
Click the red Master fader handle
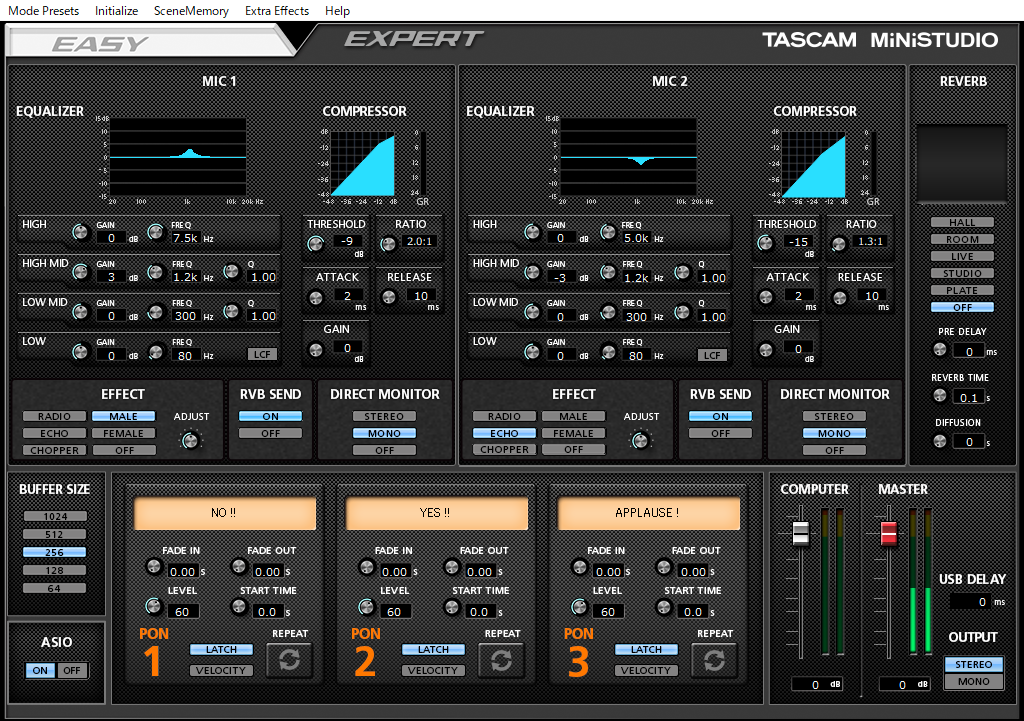889,533
